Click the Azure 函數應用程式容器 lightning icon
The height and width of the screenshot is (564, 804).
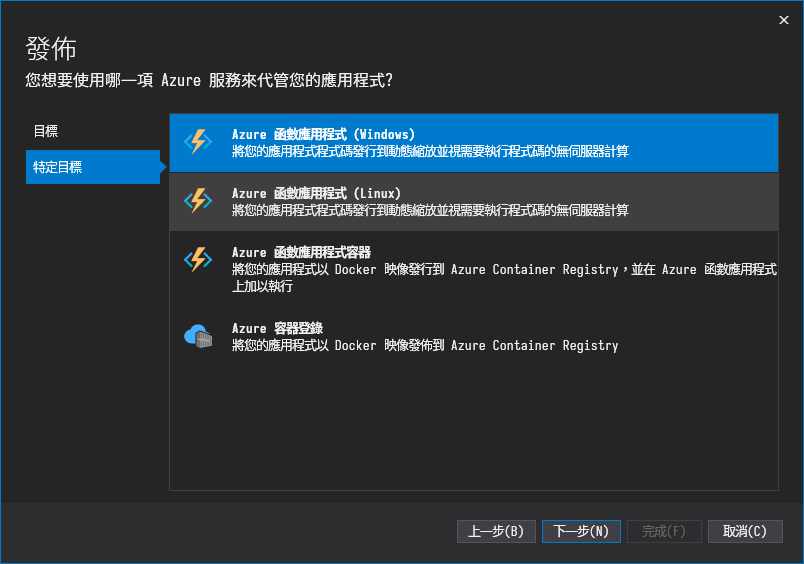pos(198,259)
